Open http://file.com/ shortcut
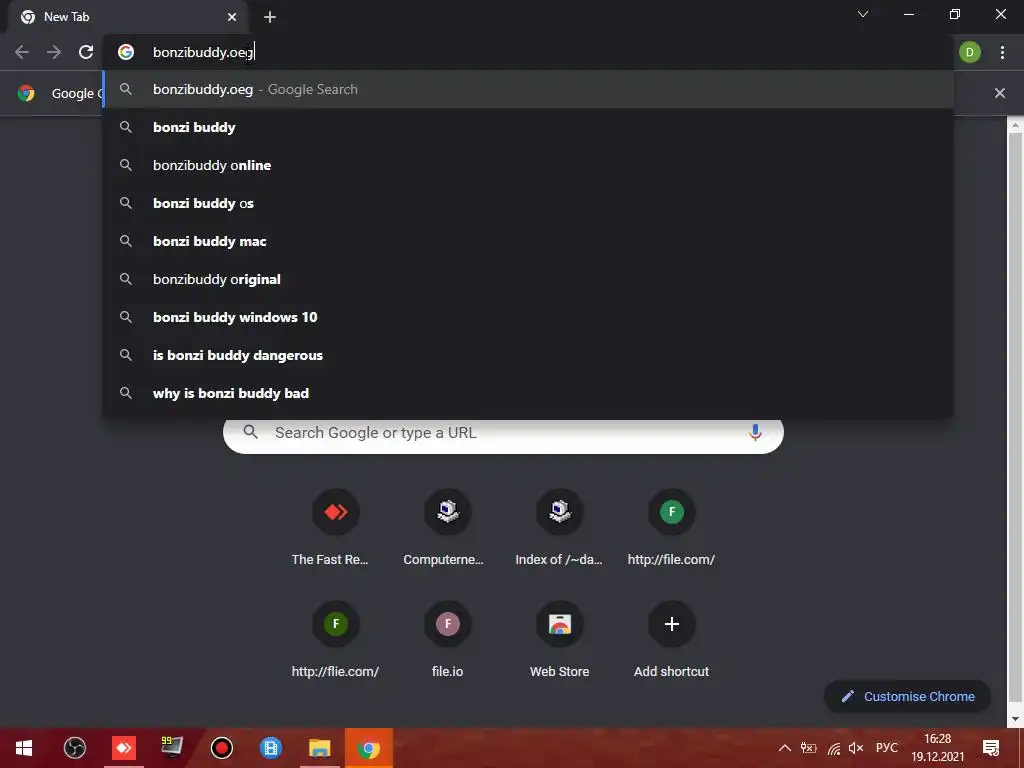Screen dimensions: 1024x768 tap(671, 527)
